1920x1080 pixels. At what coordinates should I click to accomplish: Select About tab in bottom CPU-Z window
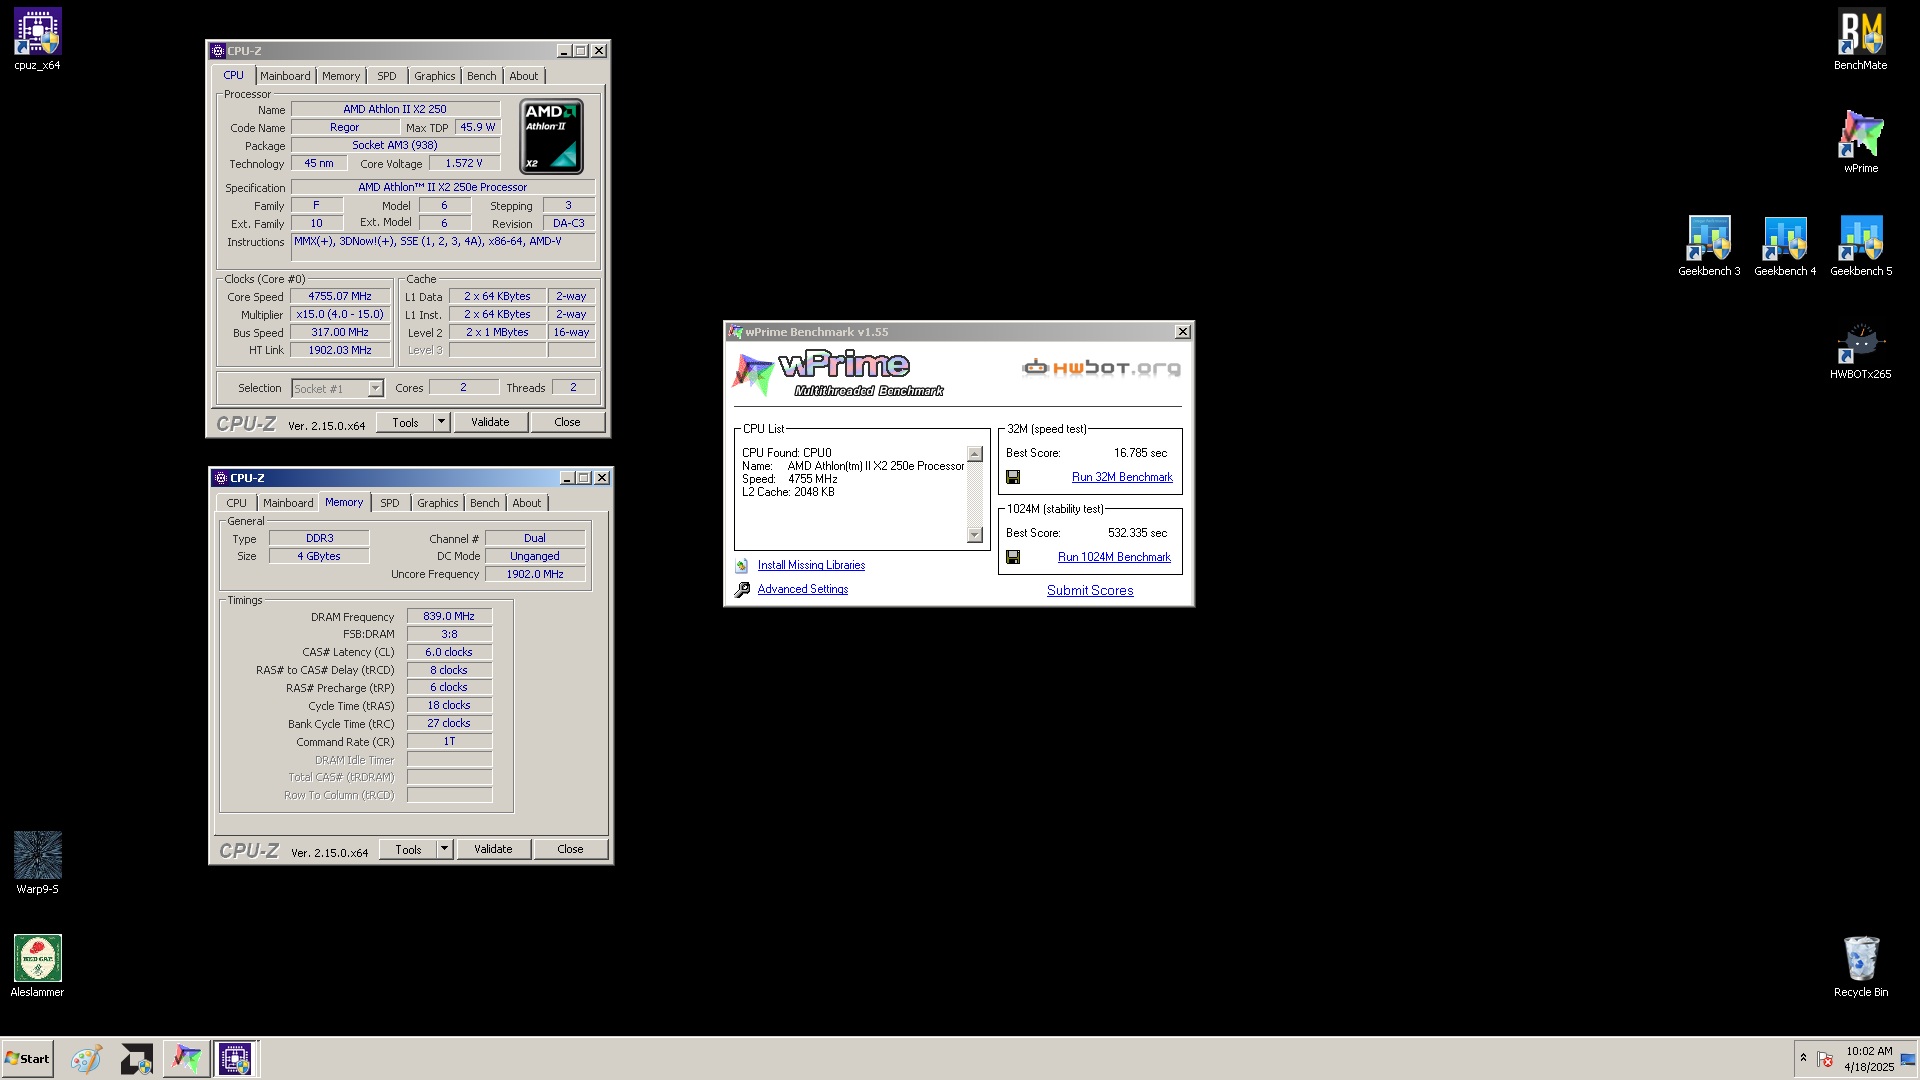coord(527,503)
